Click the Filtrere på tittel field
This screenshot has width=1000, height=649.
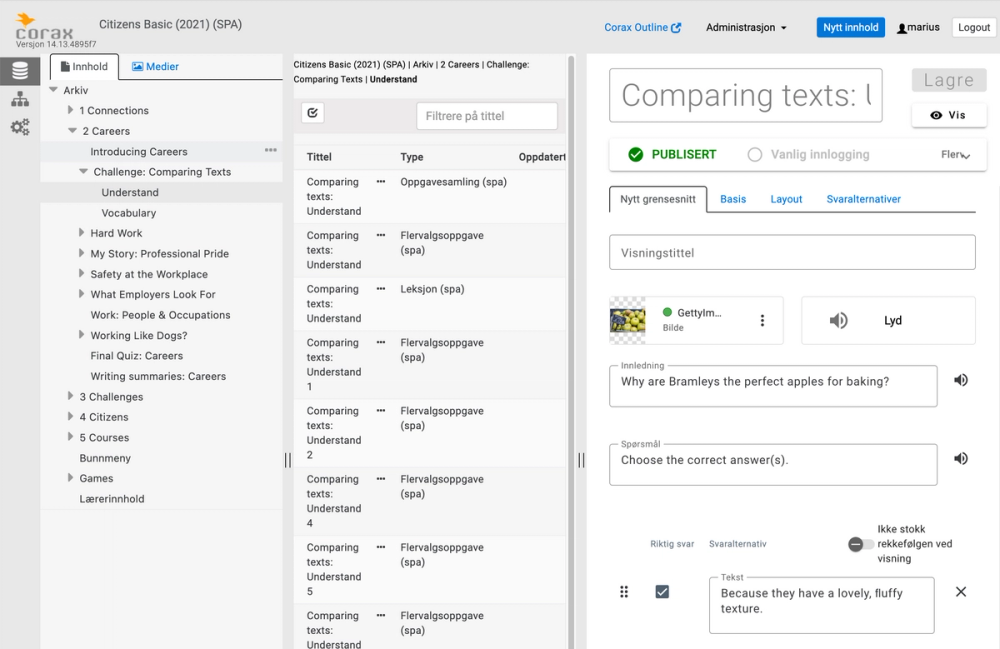[x=486, y=116]
